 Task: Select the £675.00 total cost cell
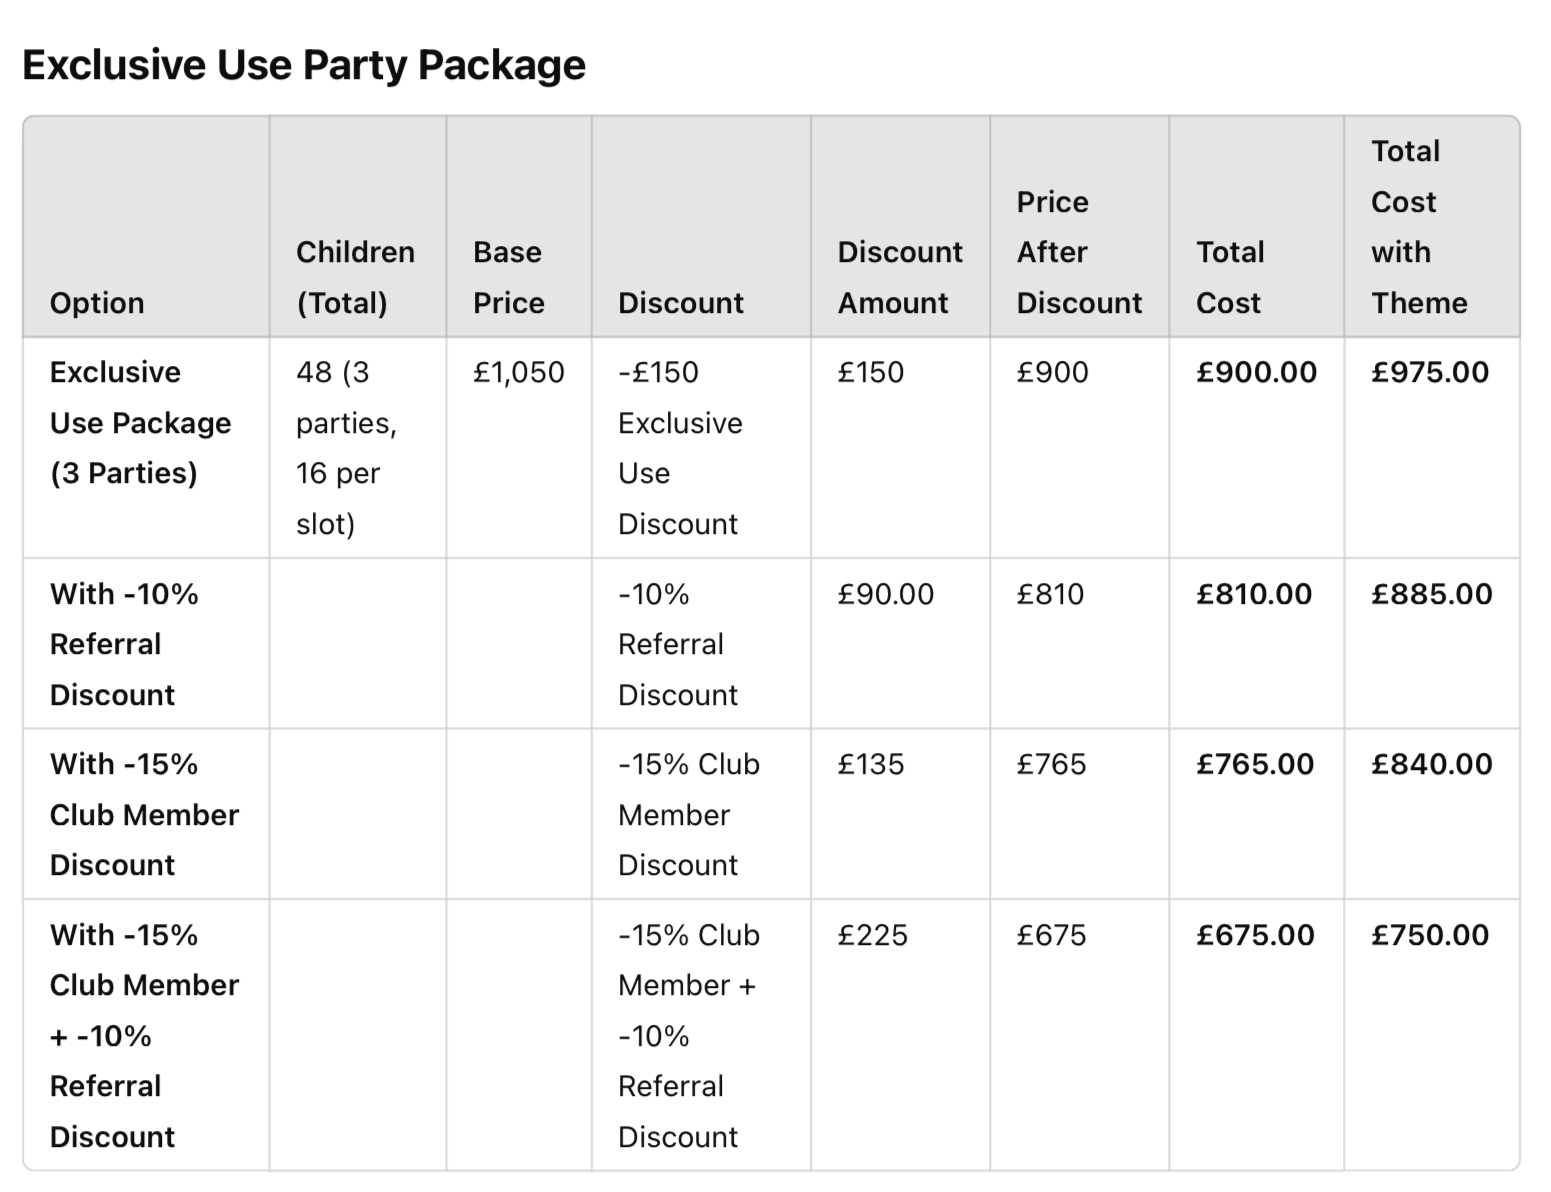pyautogui.click(x=1255, y=935)
